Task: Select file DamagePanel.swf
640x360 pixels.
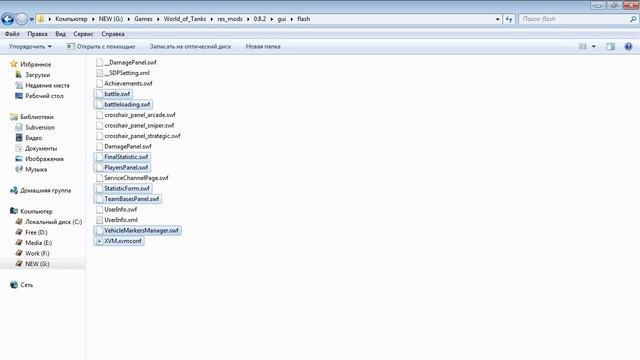Action: 124,147
